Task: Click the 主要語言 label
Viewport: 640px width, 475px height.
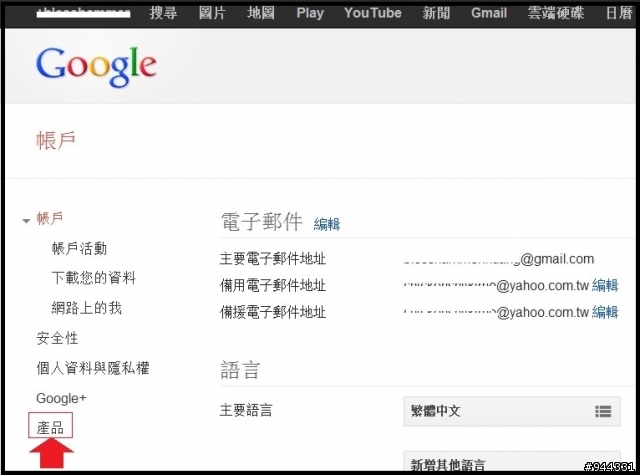Action: point(246,410)
